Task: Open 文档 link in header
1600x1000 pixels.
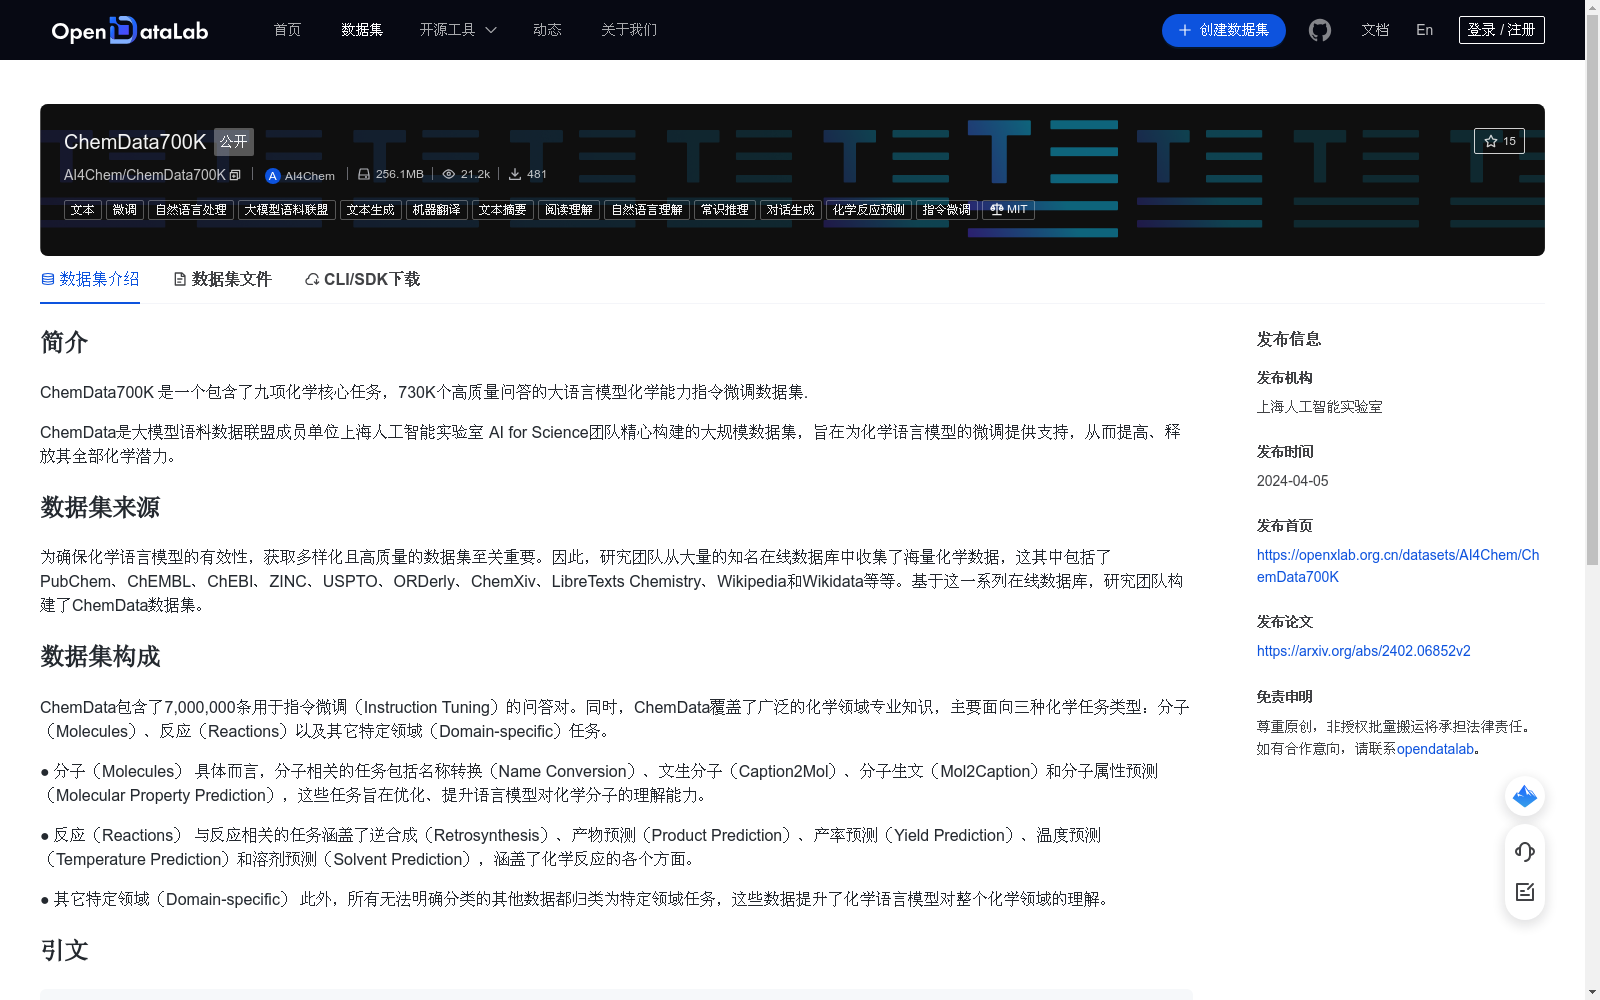Action: [1375, 30]
